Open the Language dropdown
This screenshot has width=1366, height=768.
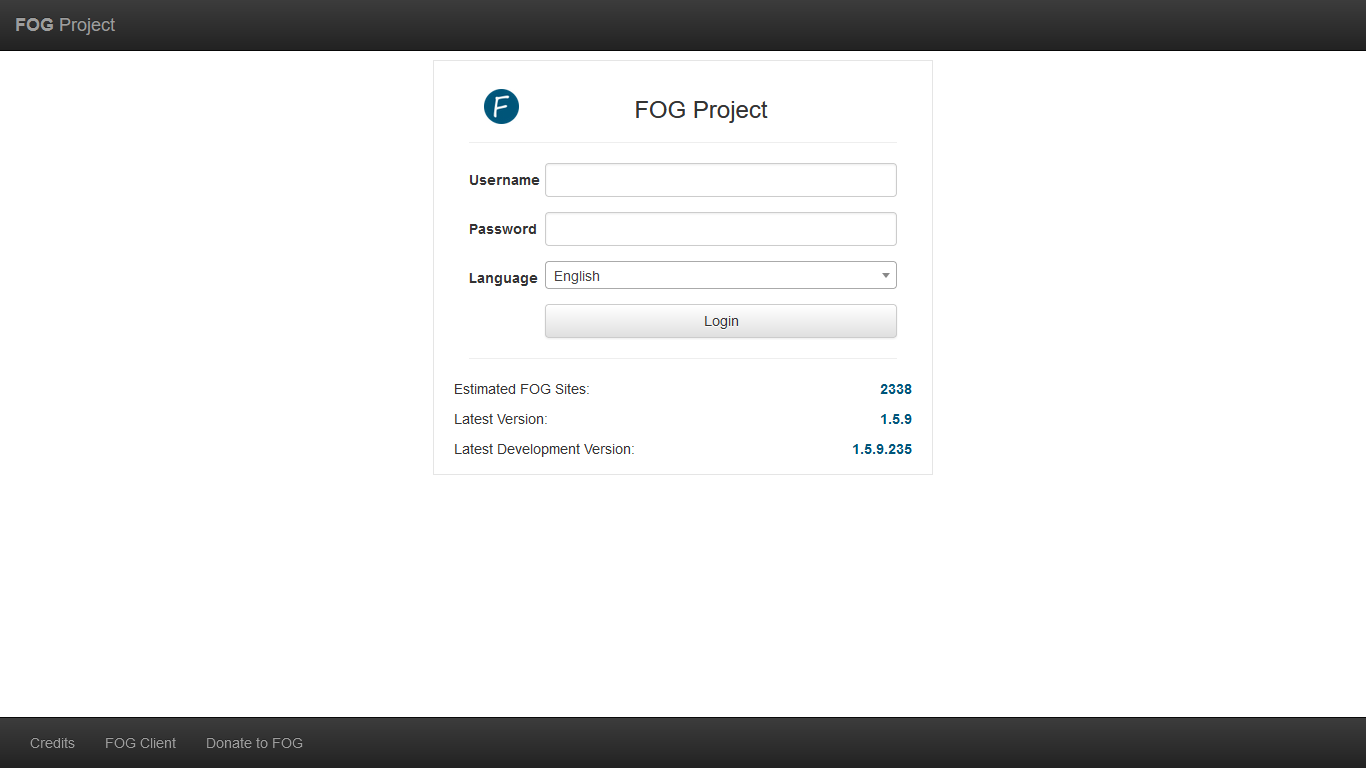[720, 275]
